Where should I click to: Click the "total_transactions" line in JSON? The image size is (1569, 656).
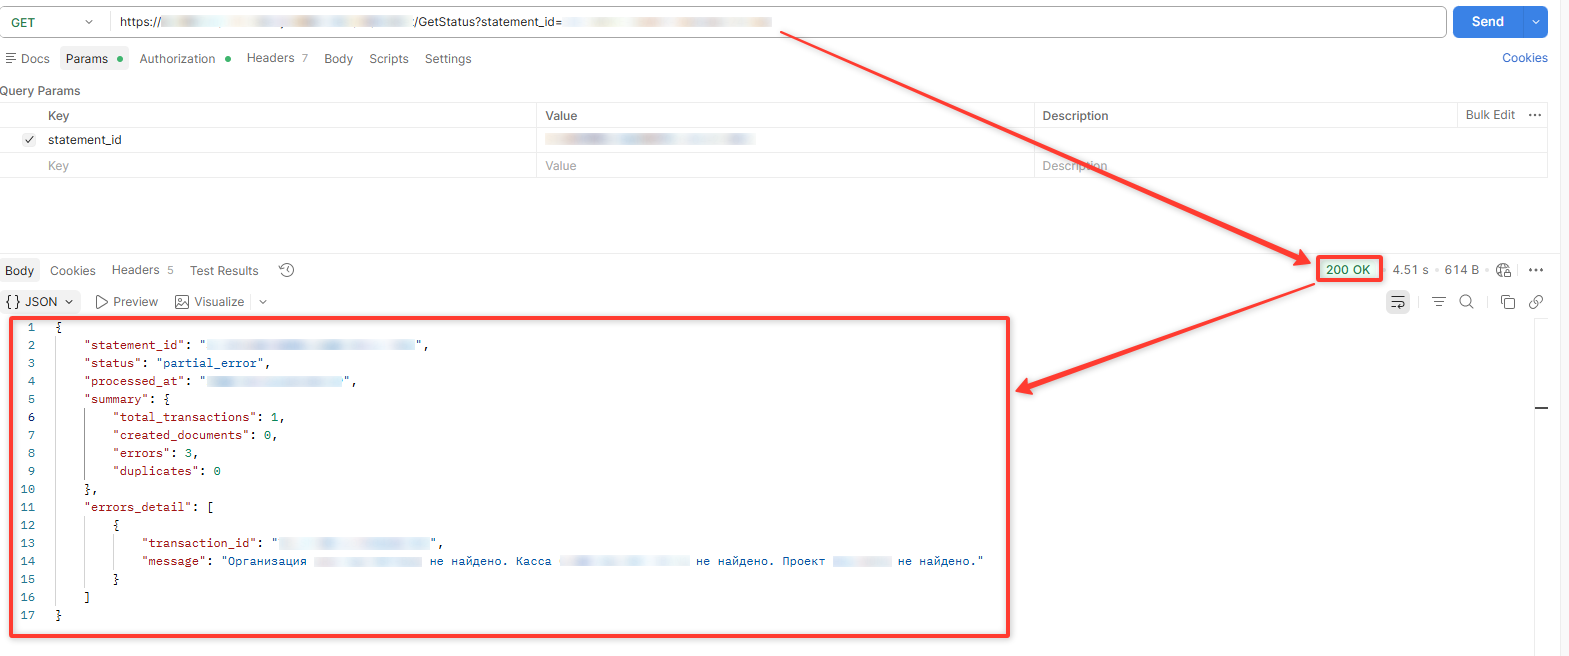click(198, 417)
